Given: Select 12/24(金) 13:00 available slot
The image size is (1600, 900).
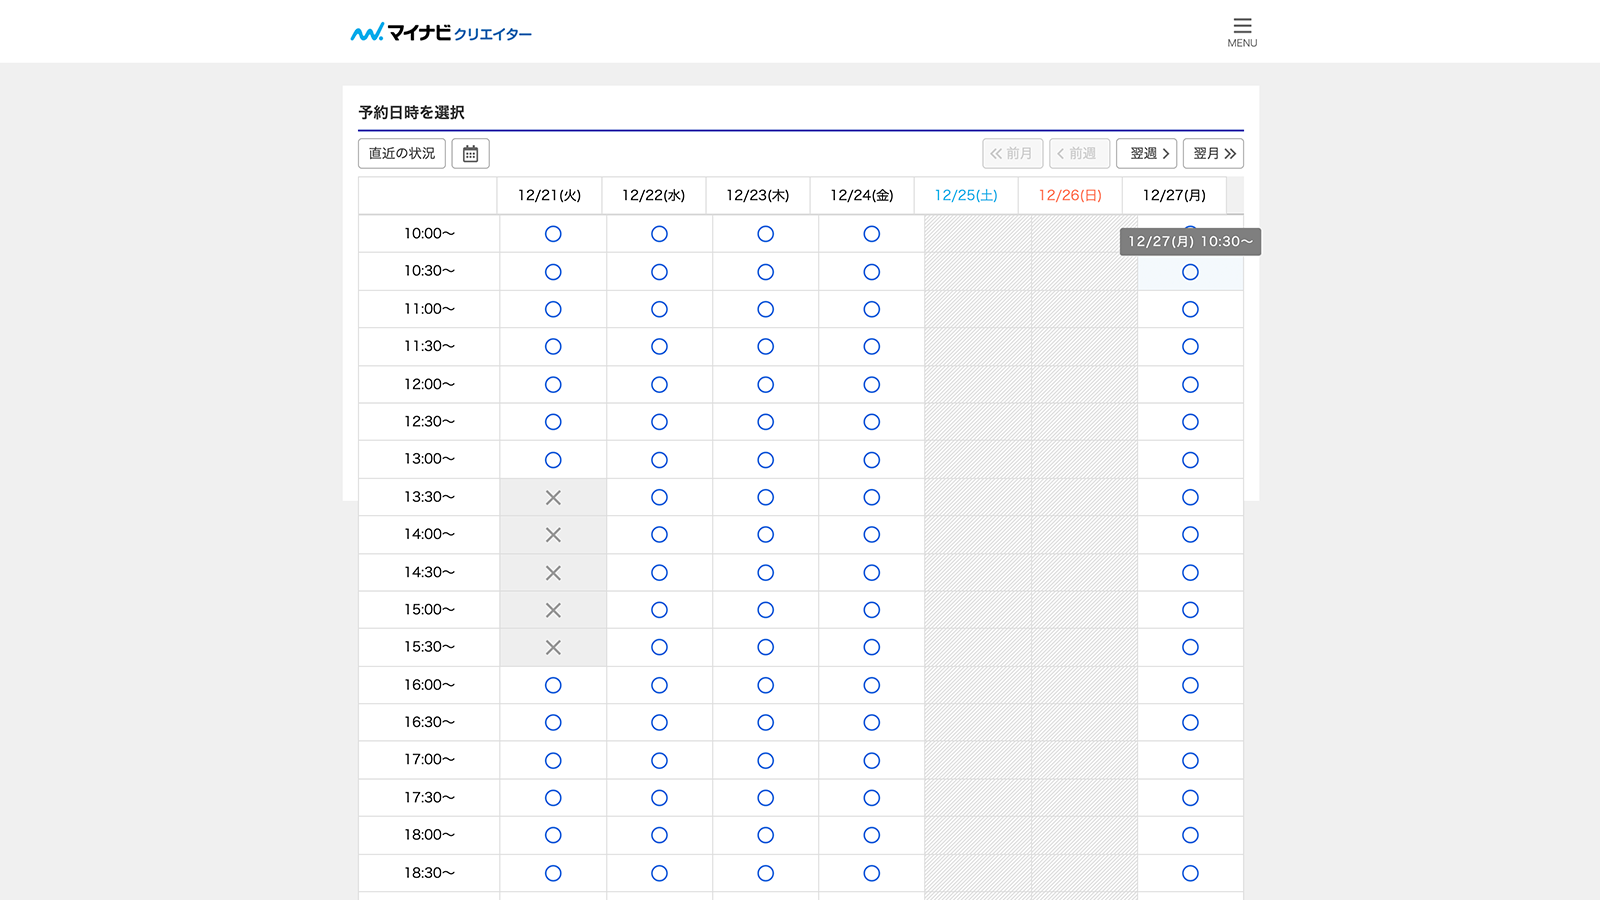Looking at the screenshot, I should pyautogui.click(x=871, y=460).
